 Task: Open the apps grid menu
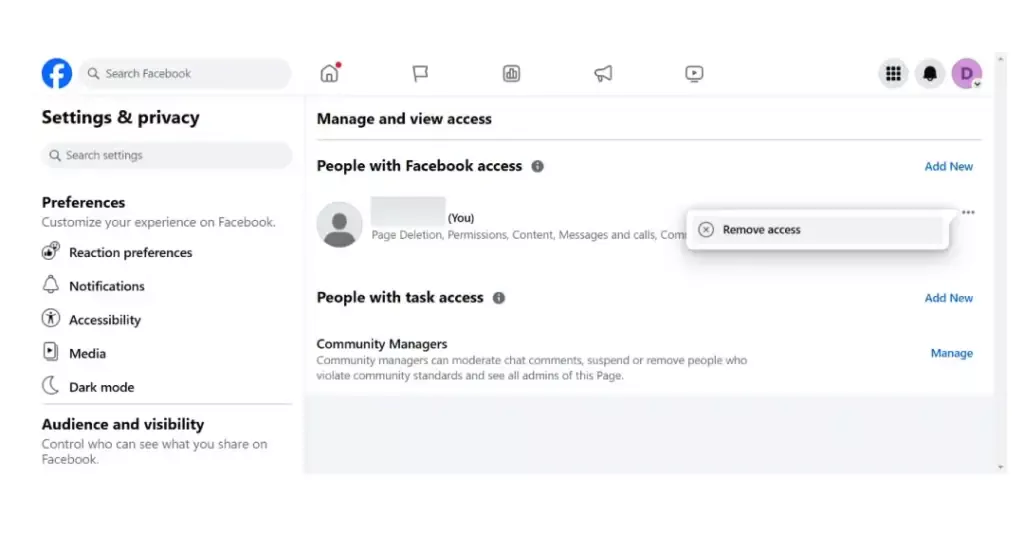(x=893, y=73)
